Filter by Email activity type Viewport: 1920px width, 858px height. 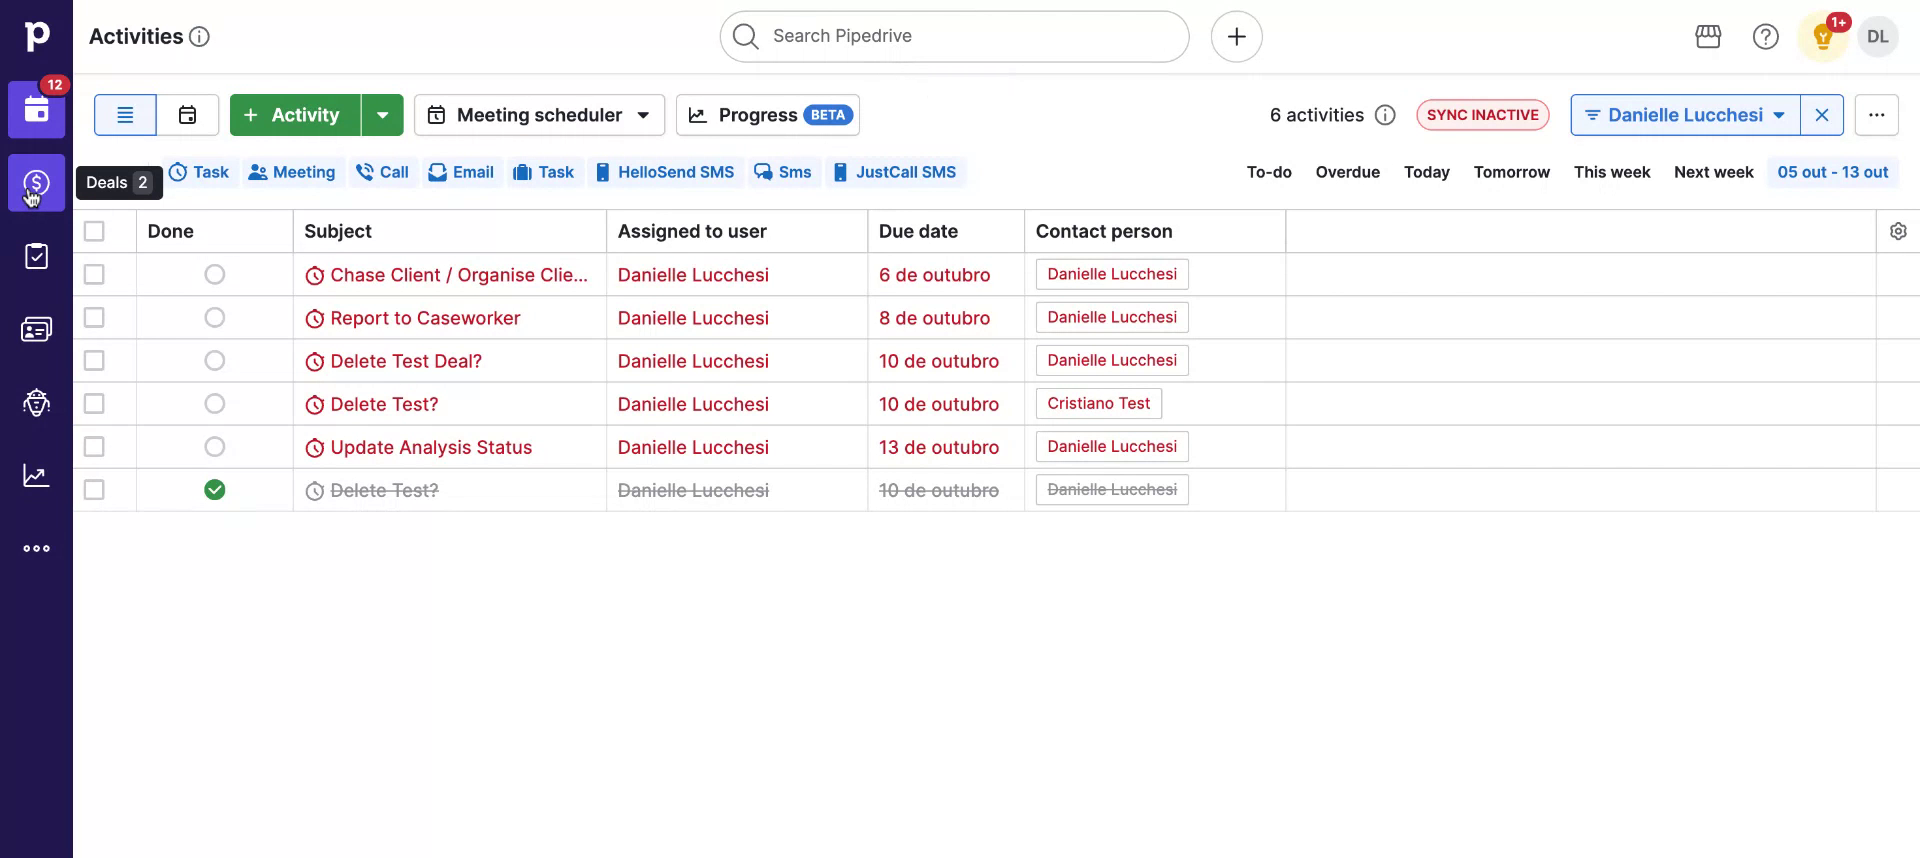[461, 172]
